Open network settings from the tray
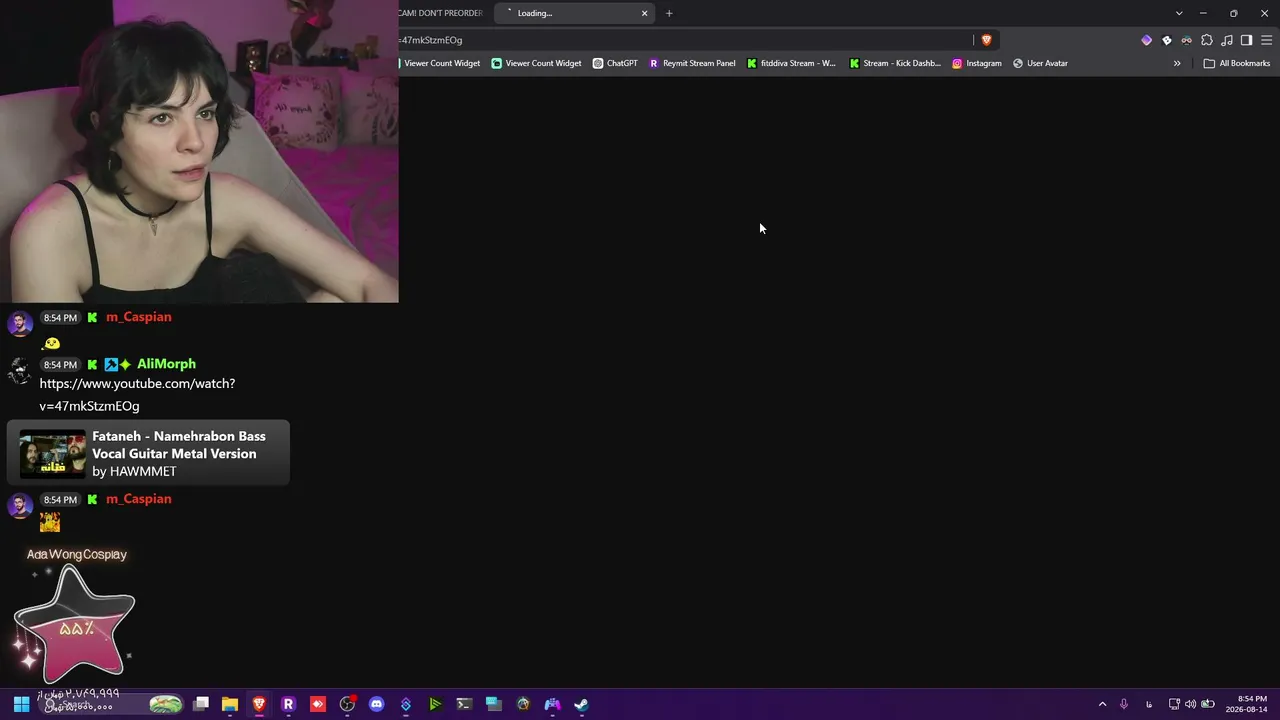The image size is (1280, 720). point(1174,704)
